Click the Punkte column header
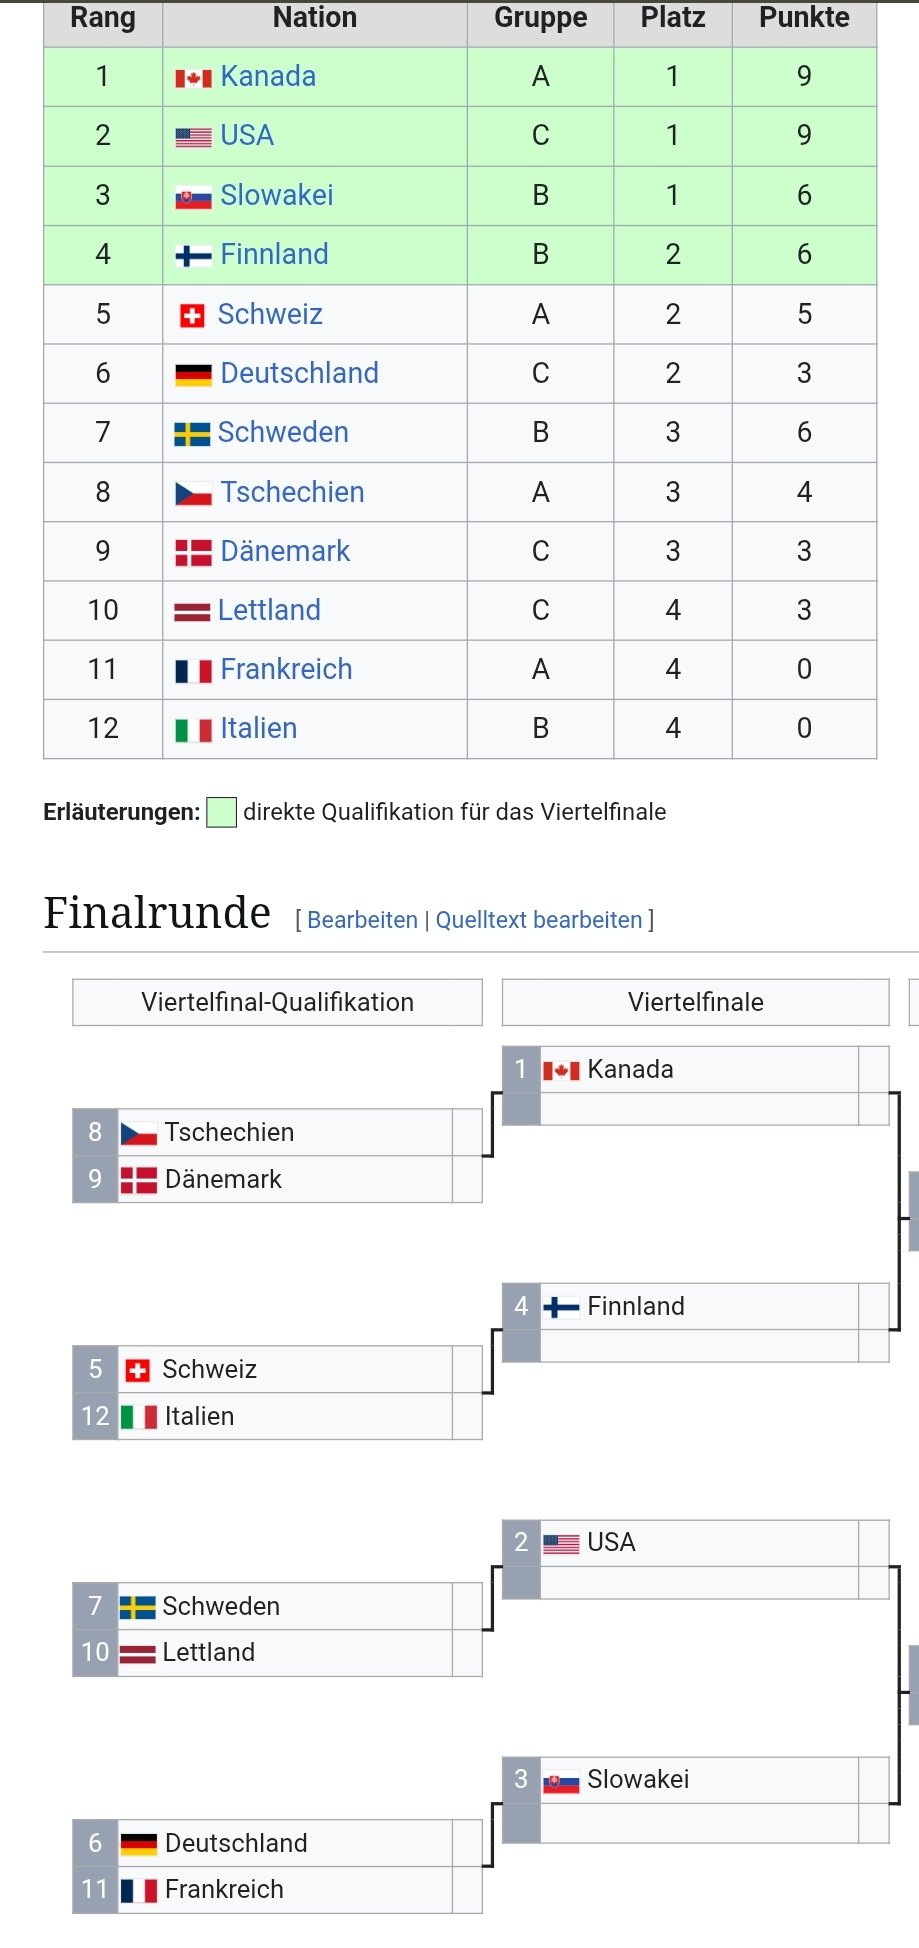Viewport: 919px width, 1948px height. (x=804, y=18)
